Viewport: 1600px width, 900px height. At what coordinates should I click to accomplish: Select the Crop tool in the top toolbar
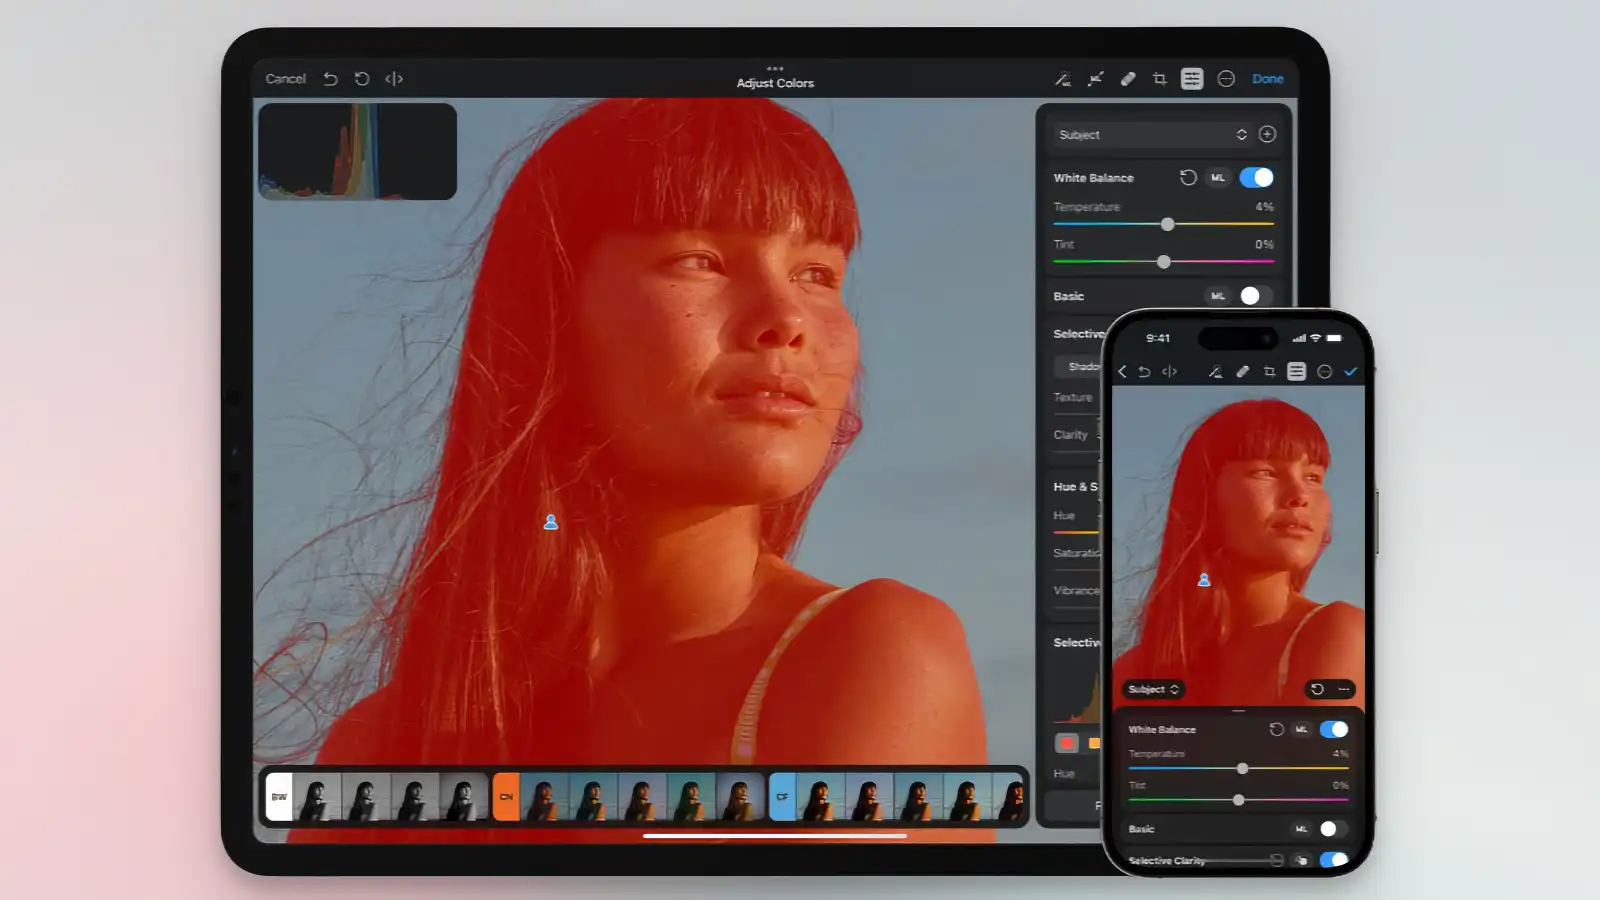click(x=1158, y=78)
